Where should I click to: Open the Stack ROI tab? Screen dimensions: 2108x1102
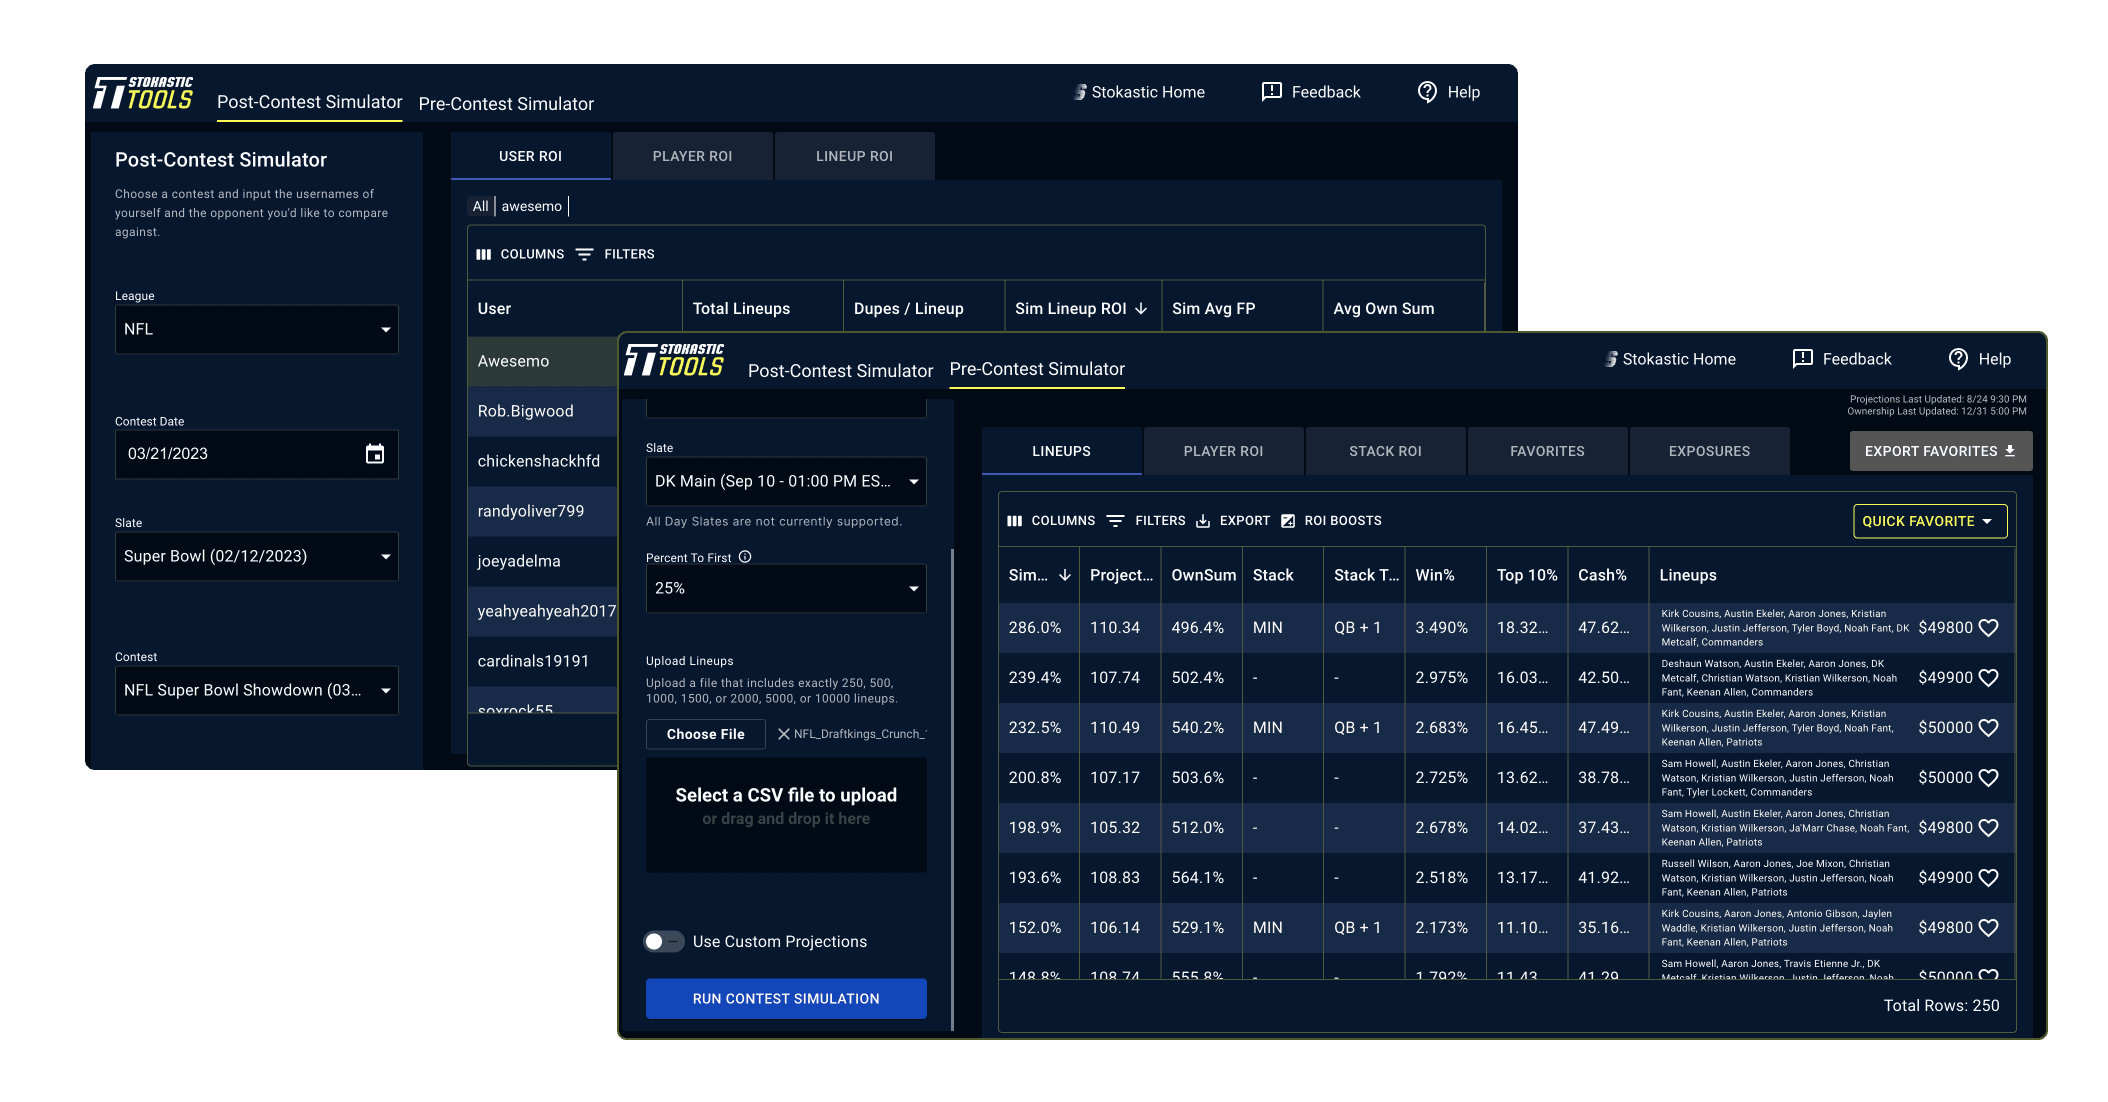[x=1385, y=451]
